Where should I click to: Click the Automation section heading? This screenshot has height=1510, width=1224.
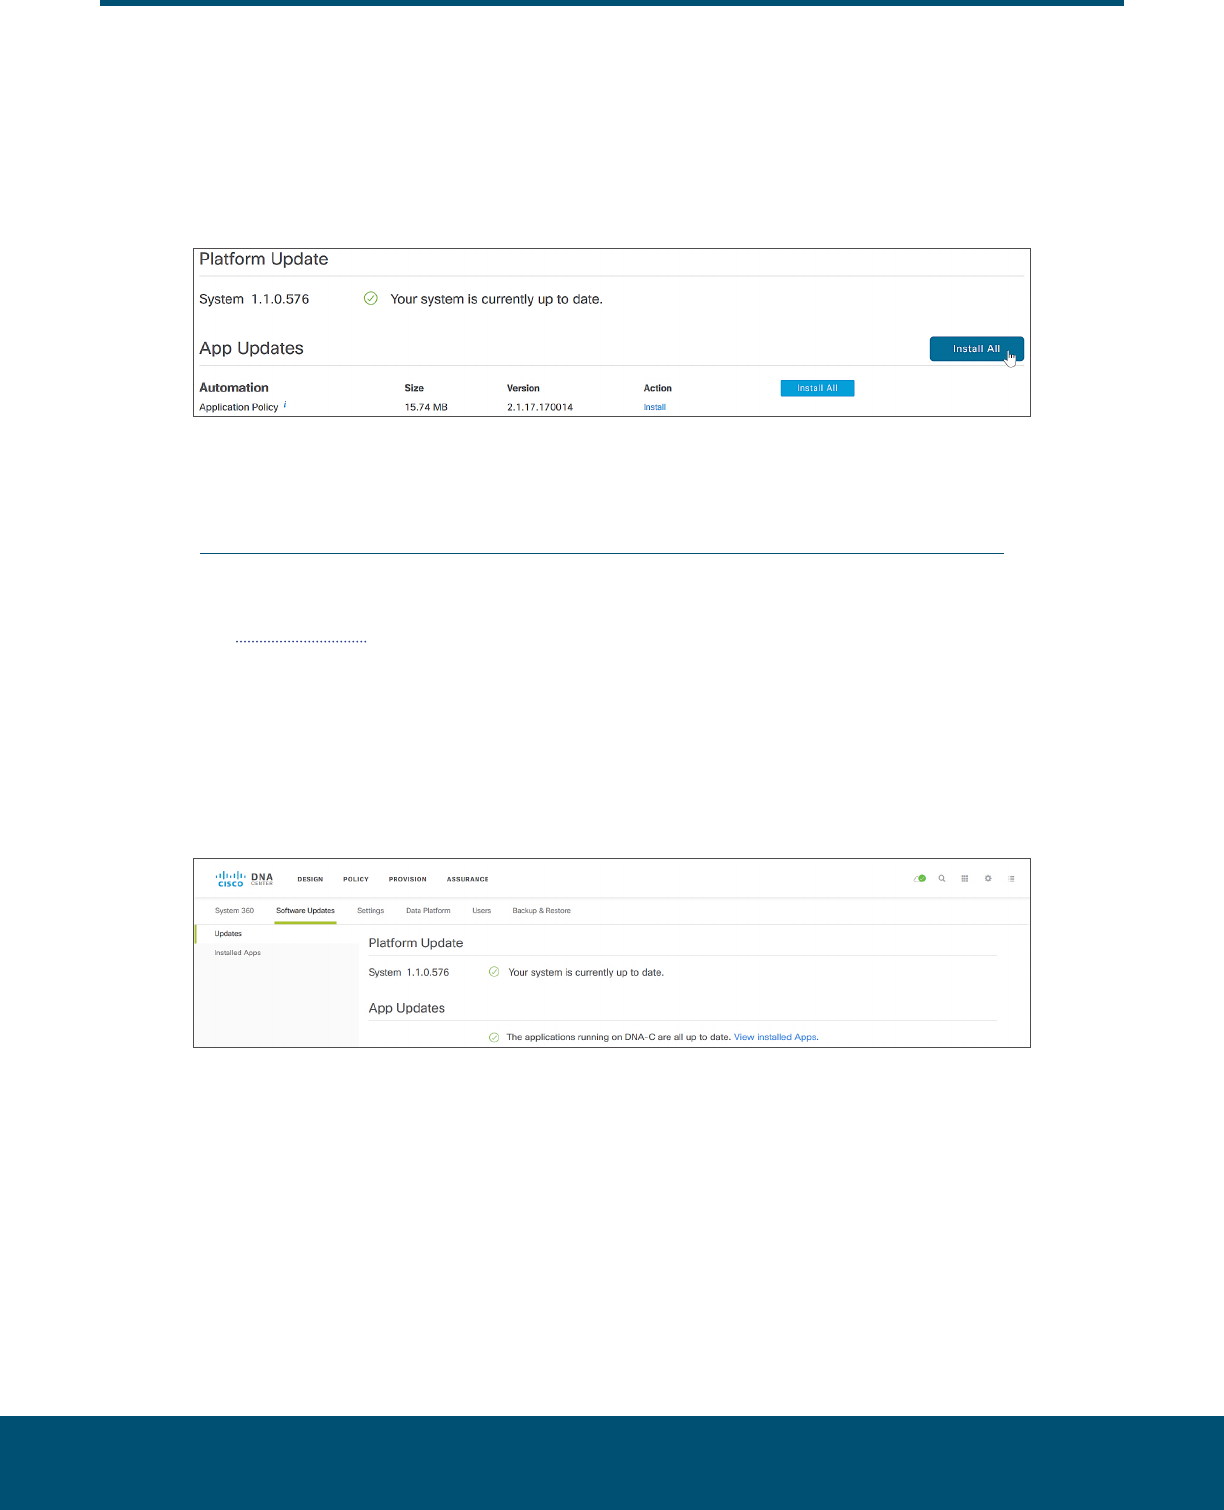[x=234, y=388]
